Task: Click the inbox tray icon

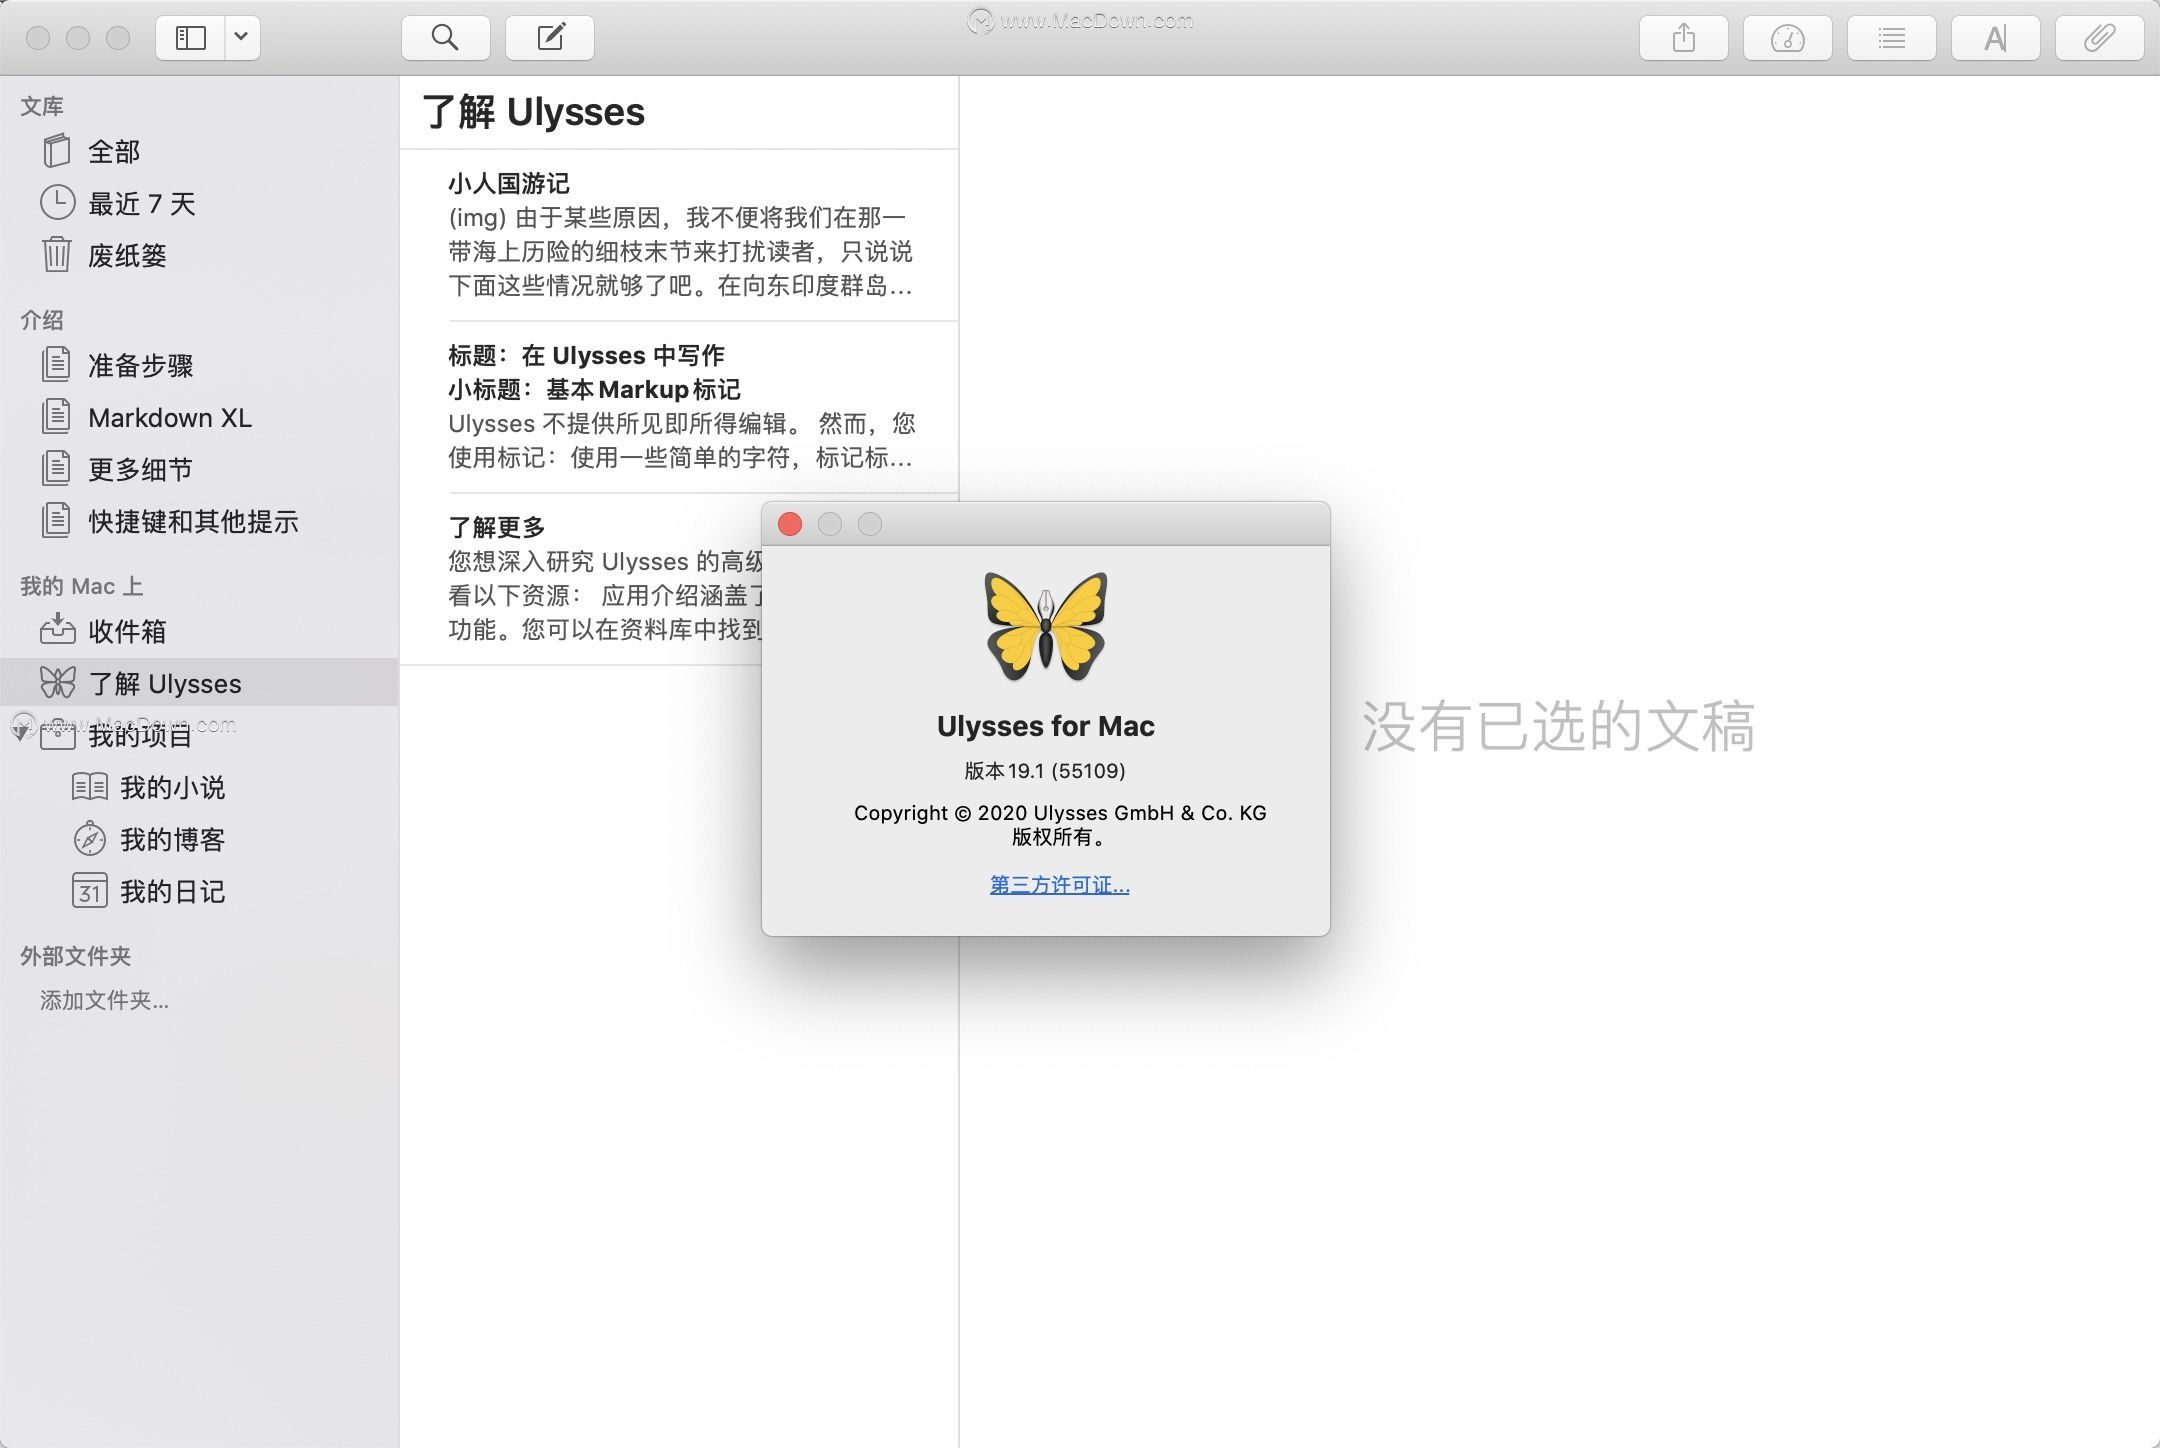Action: 57,628
